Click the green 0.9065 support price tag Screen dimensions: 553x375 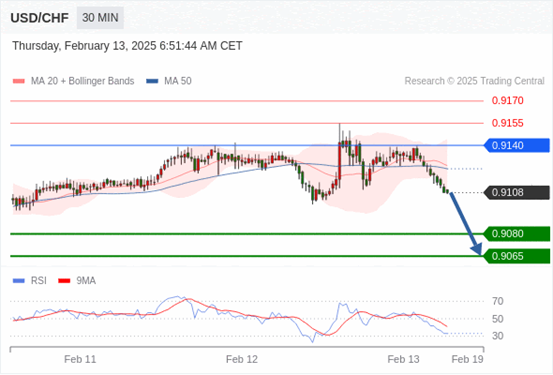pos(517,256)
